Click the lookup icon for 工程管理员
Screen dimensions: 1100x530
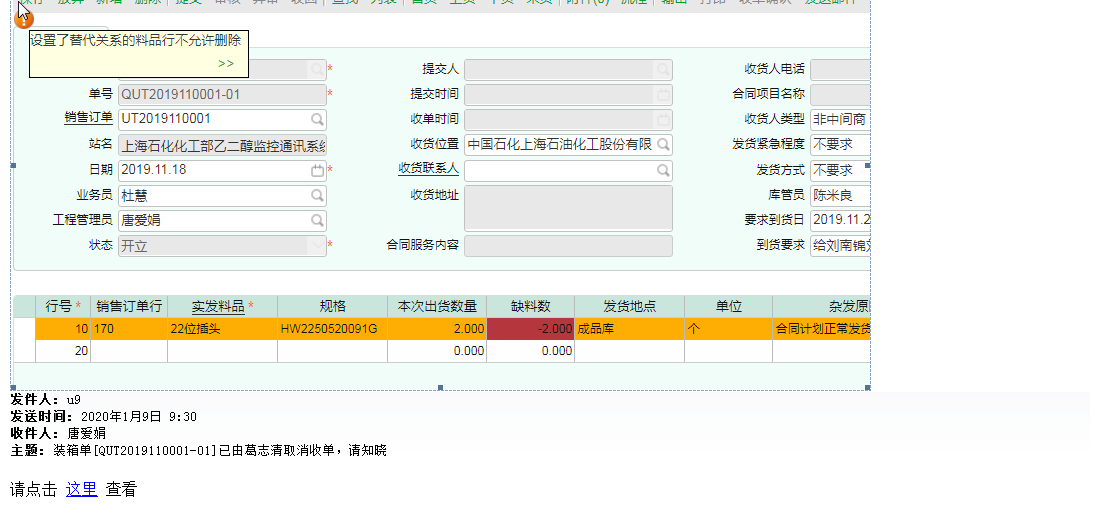coord(317,220)
